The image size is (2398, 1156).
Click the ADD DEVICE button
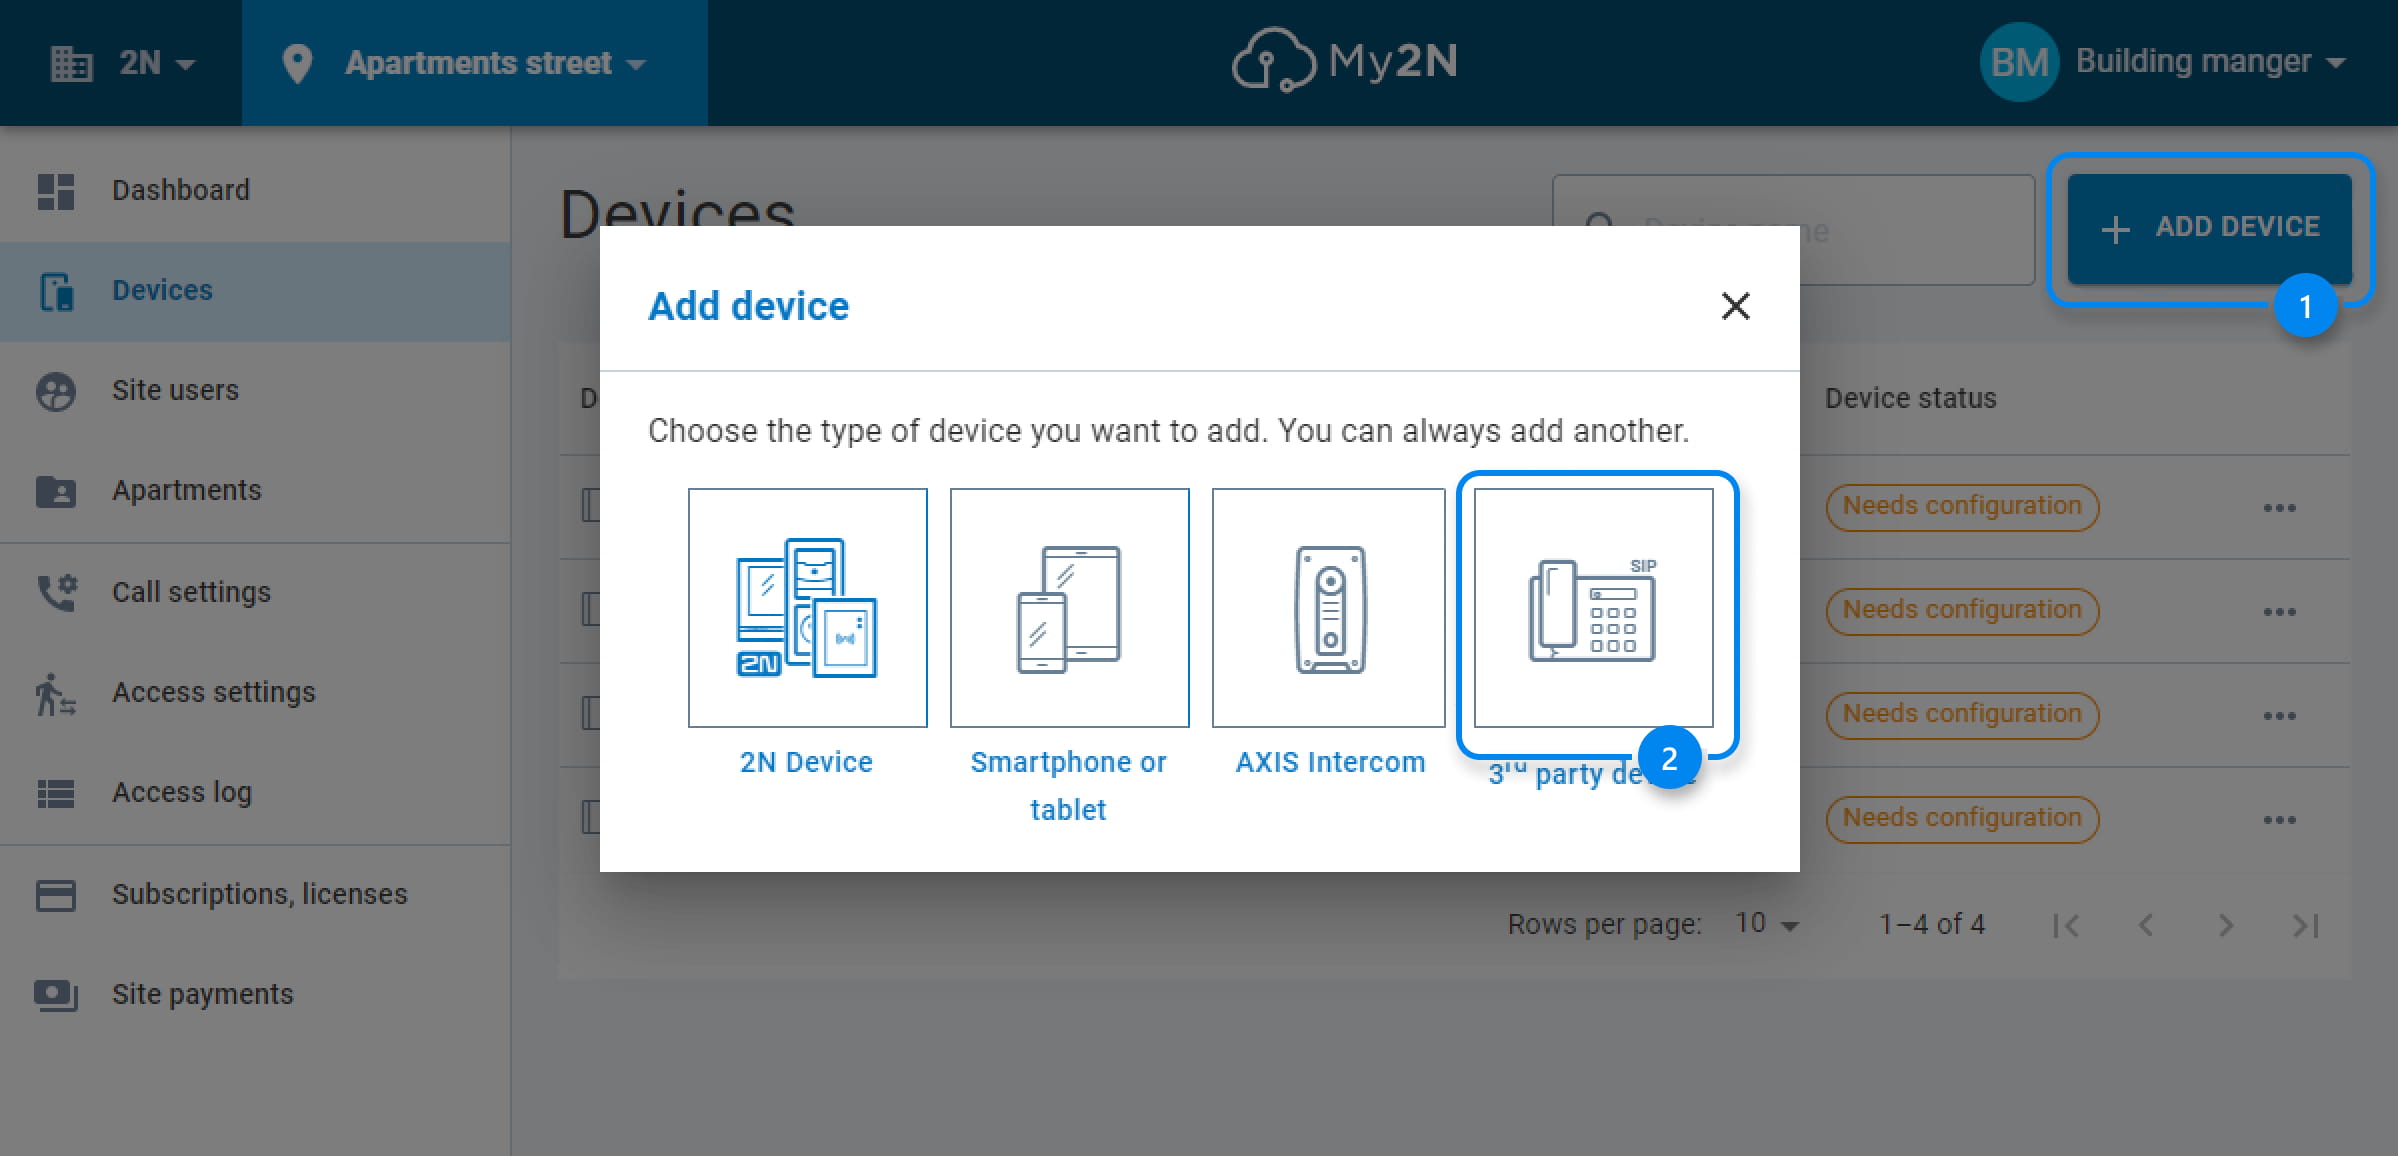pos(2210,228)
